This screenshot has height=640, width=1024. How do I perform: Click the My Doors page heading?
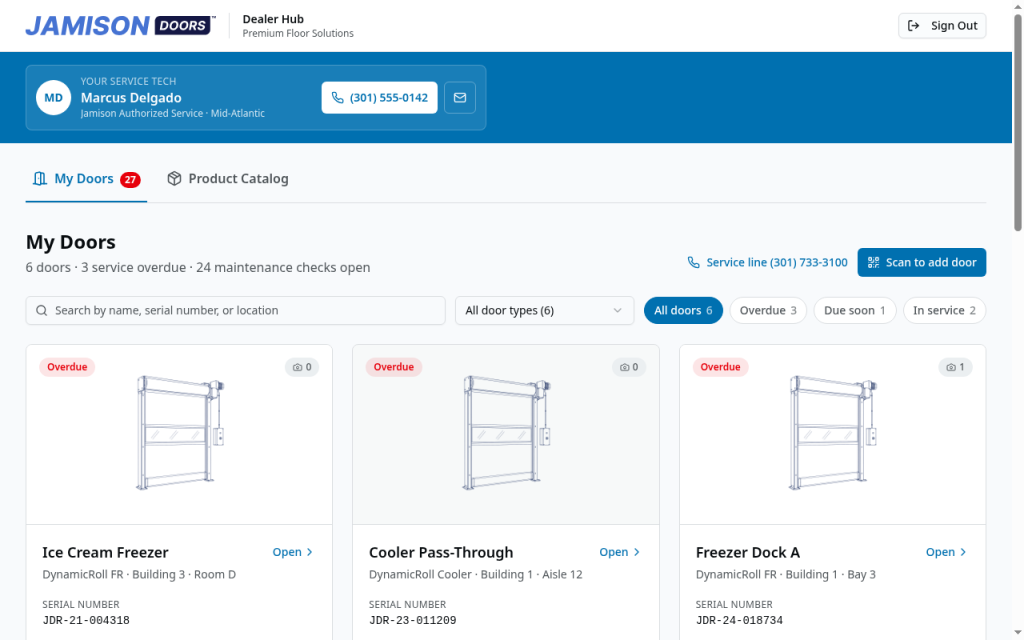coord(71,242)
